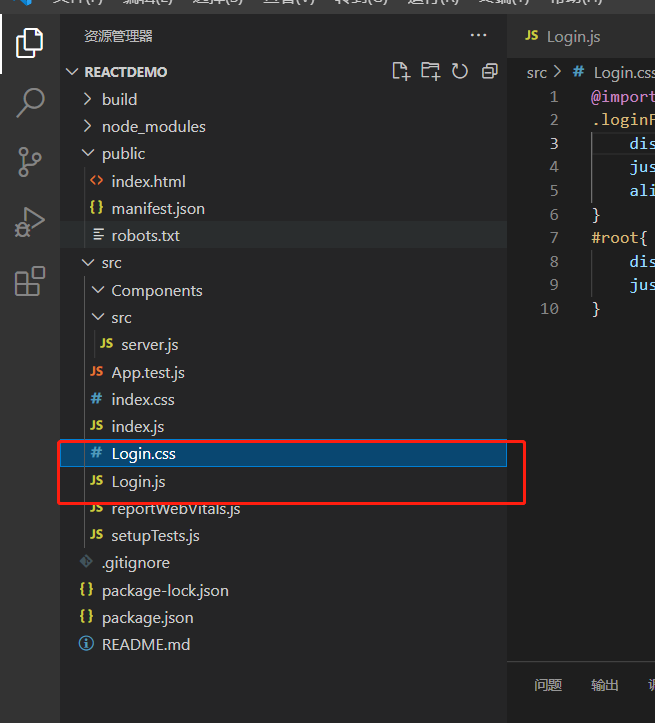Click src in the editor breadcrumb
The image size is (655, 723).
coord(537,73)
